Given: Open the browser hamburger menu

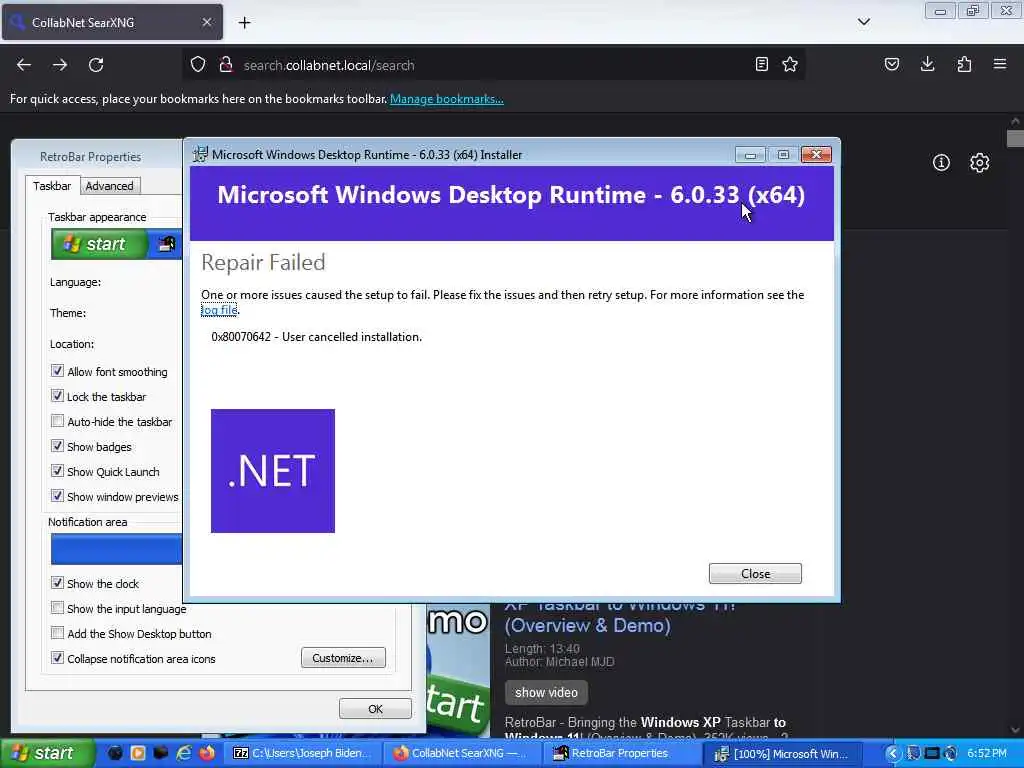Looking at the screenshot, I should point(1000,64).
